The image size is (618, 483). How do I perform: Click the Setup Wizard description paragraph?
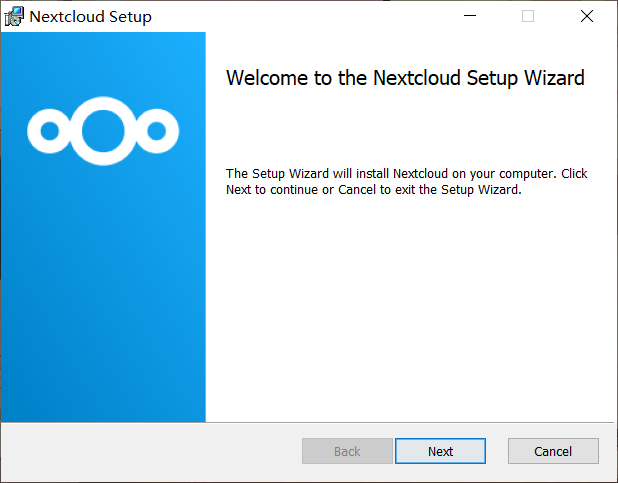pyautogui.click(x=406, y=182)
